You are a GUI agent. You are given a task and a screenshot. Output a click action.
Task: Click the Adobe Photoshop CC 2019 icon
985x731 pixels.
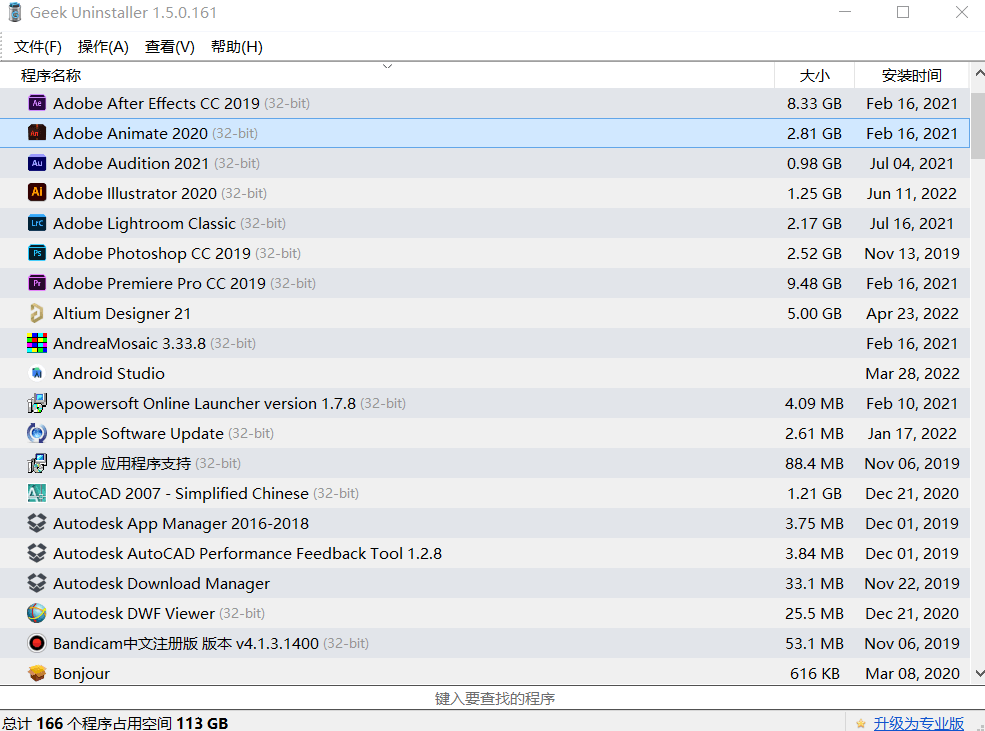tap(35, 253)
